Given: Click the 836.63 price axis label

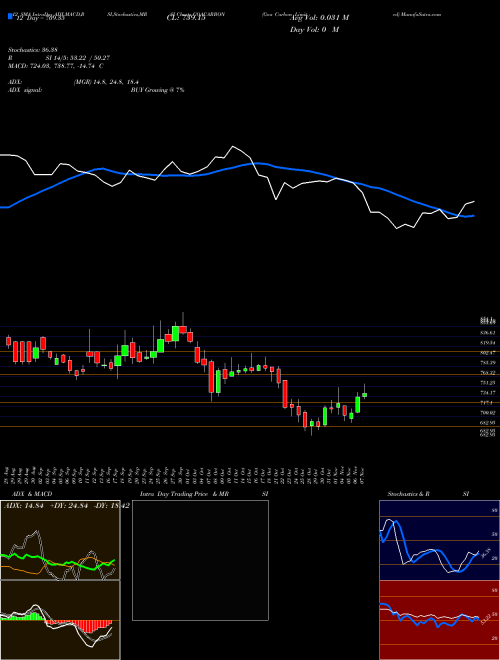Looking at the screenshot, I should point(487,333).
